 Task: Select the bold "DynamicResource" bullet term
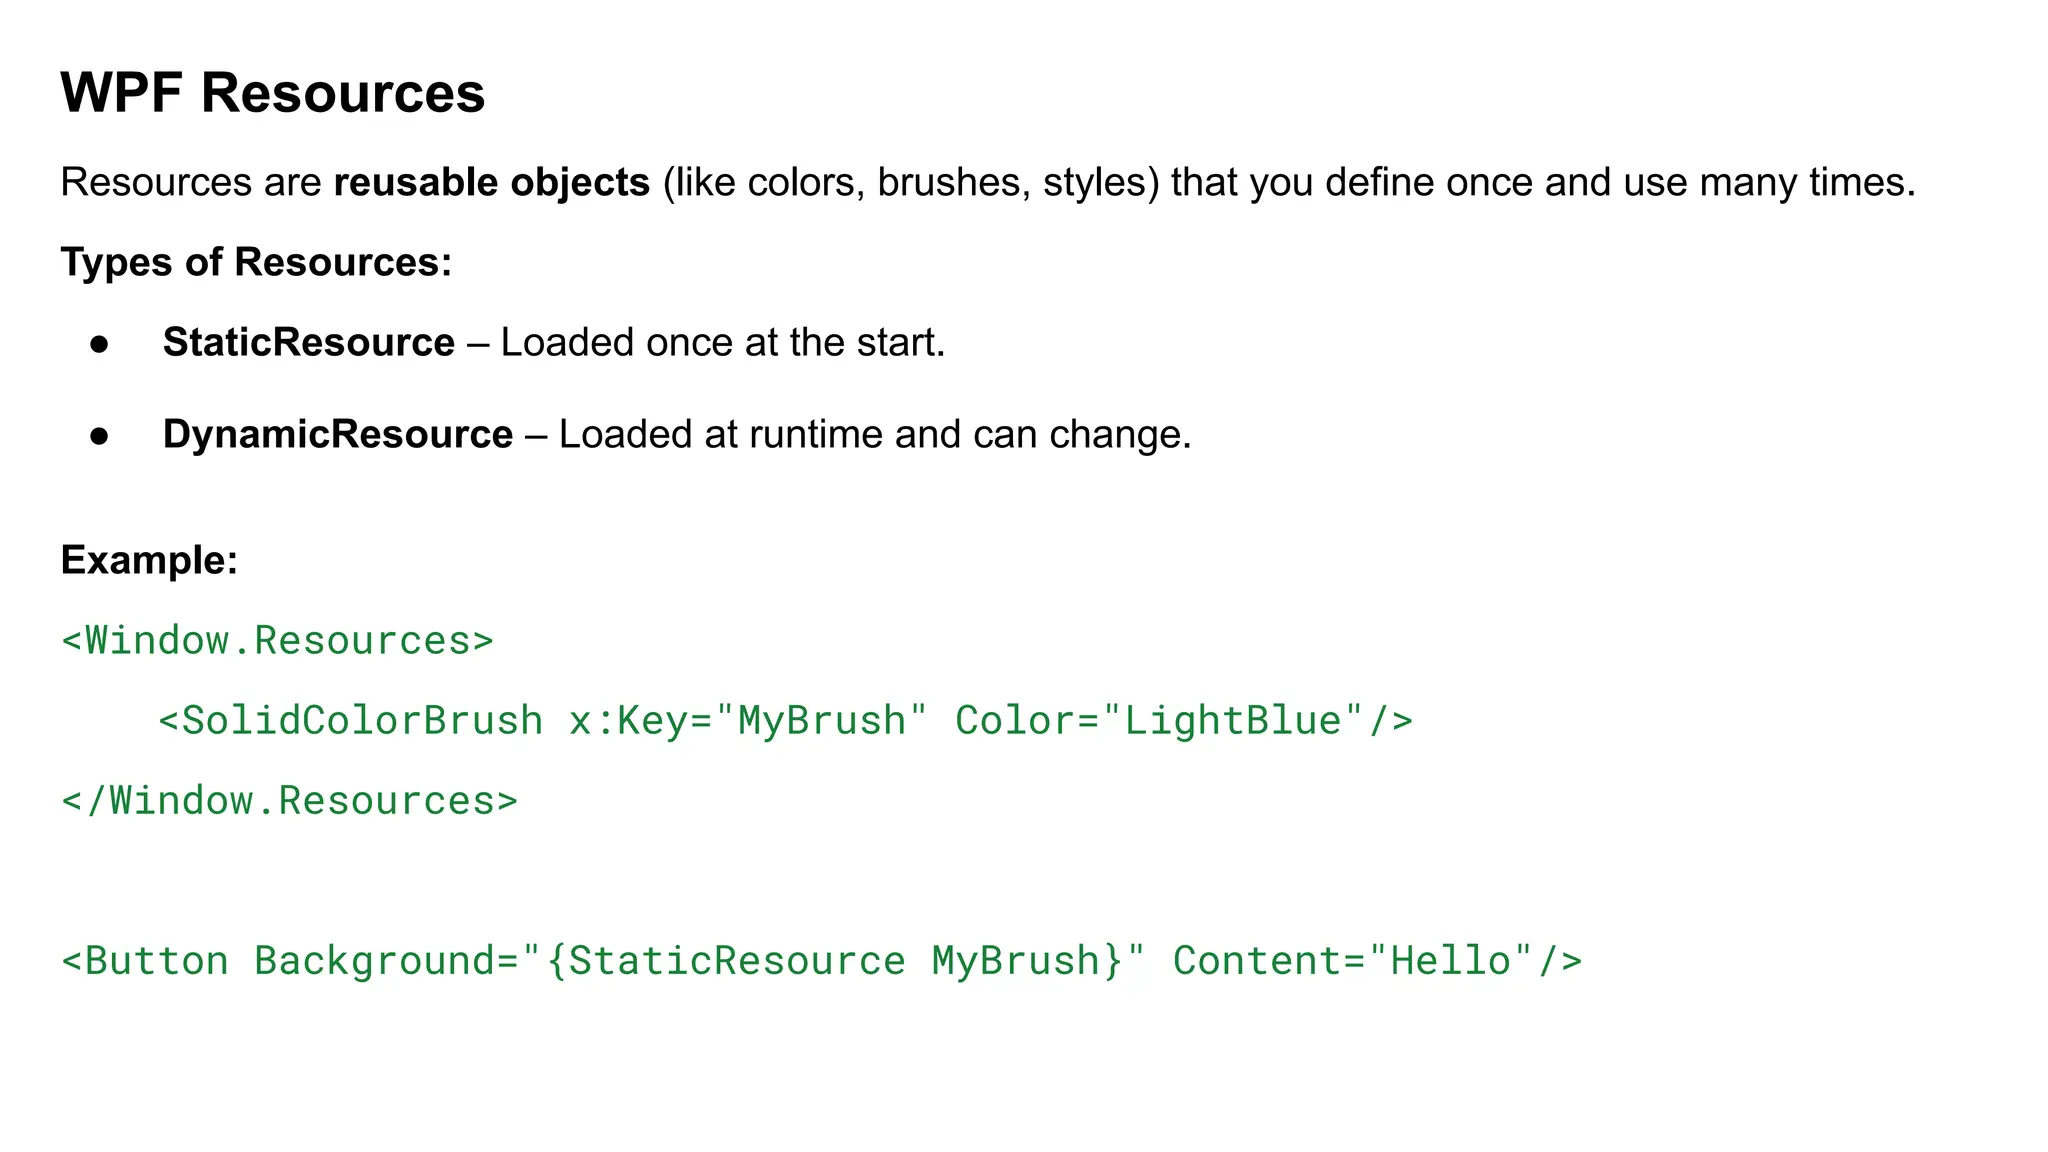click(x=337, y=435)
